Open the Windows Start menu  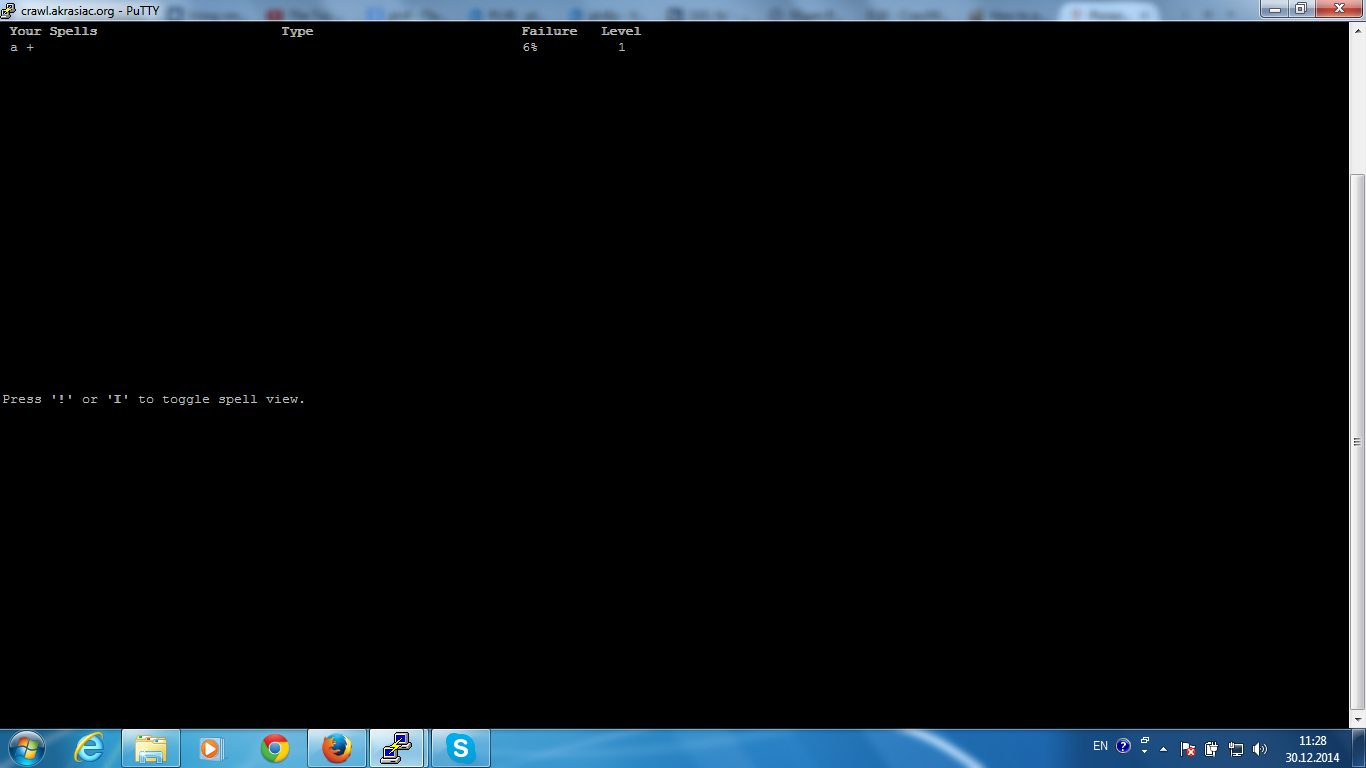(26, 748)
